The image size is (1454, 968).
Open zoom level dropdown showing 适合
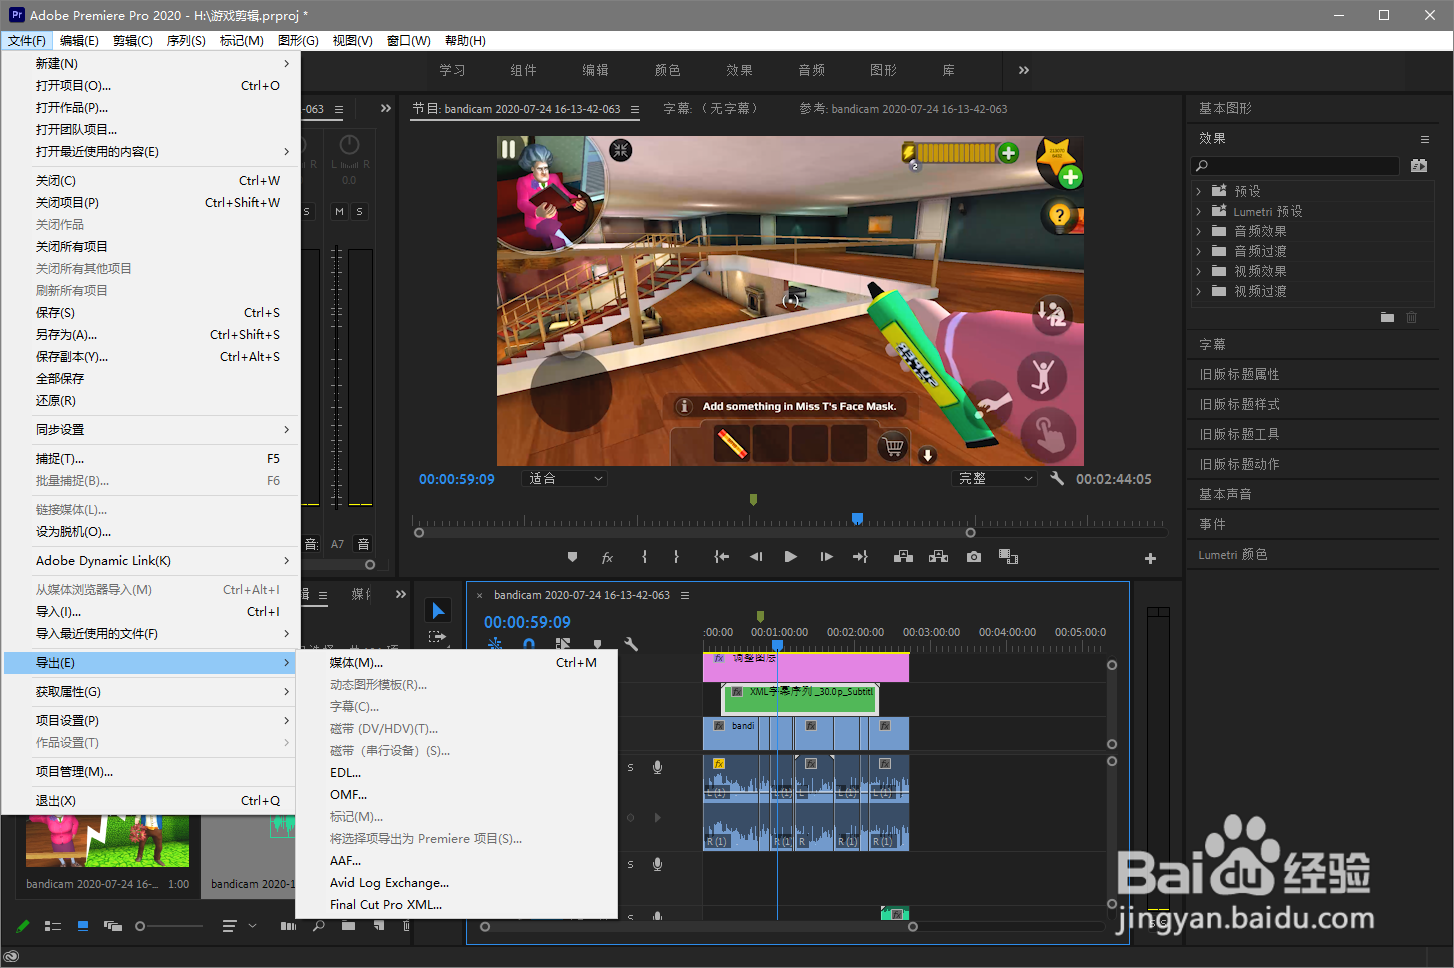pyautogui.click(x=565, y=479)
